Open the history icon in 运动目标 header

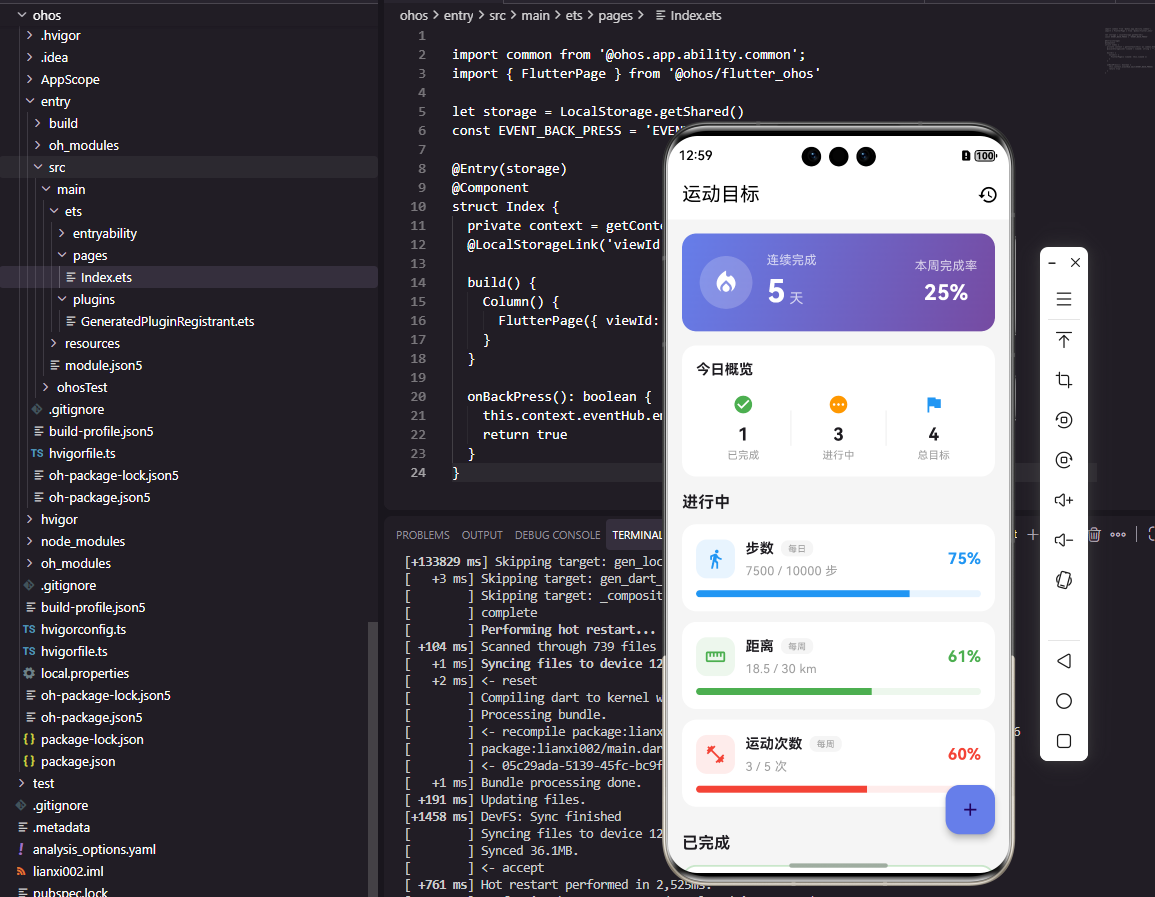click(x=987, y=194)
